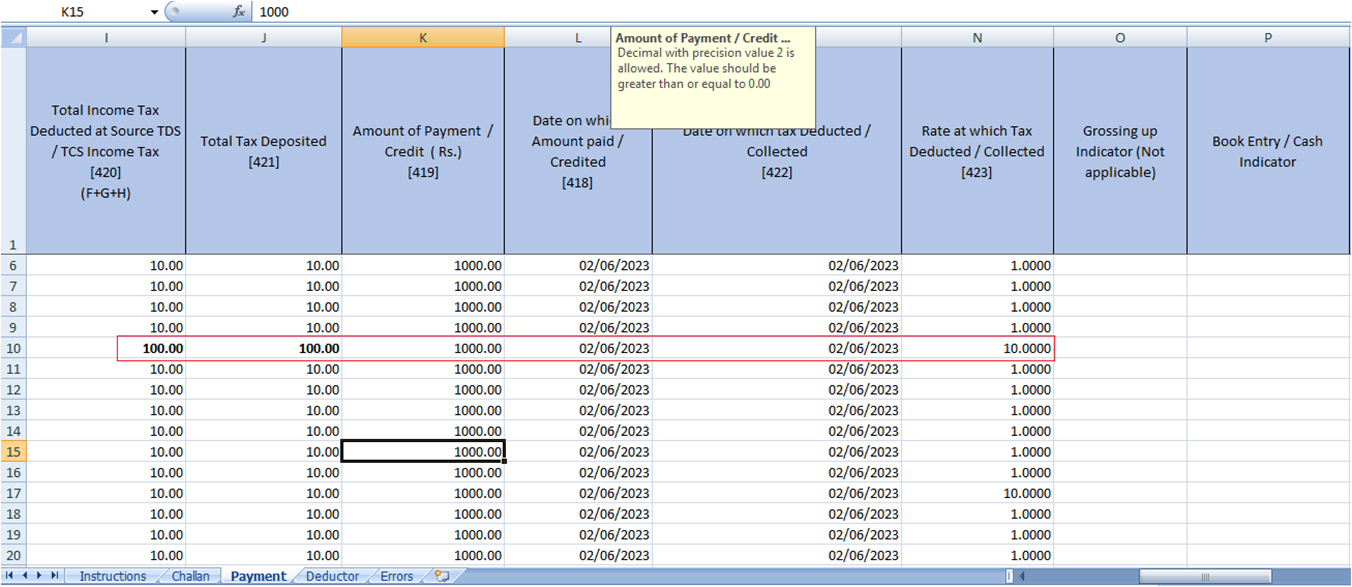Click the next-sheet navigation arrow
The image size is (1352, 587).
pos(38,575)
